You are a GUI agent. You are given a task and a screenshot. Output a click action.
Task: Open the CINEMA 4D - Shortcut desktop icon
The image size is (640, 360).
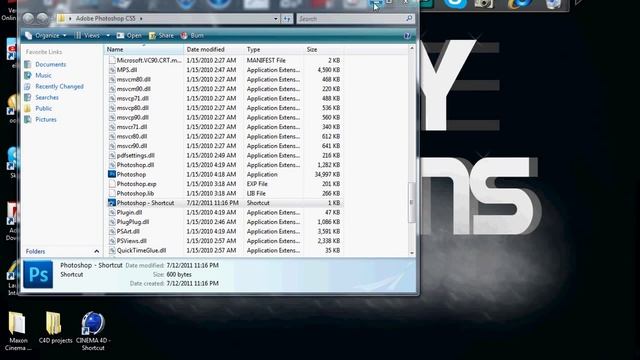[x=93, y=331]
